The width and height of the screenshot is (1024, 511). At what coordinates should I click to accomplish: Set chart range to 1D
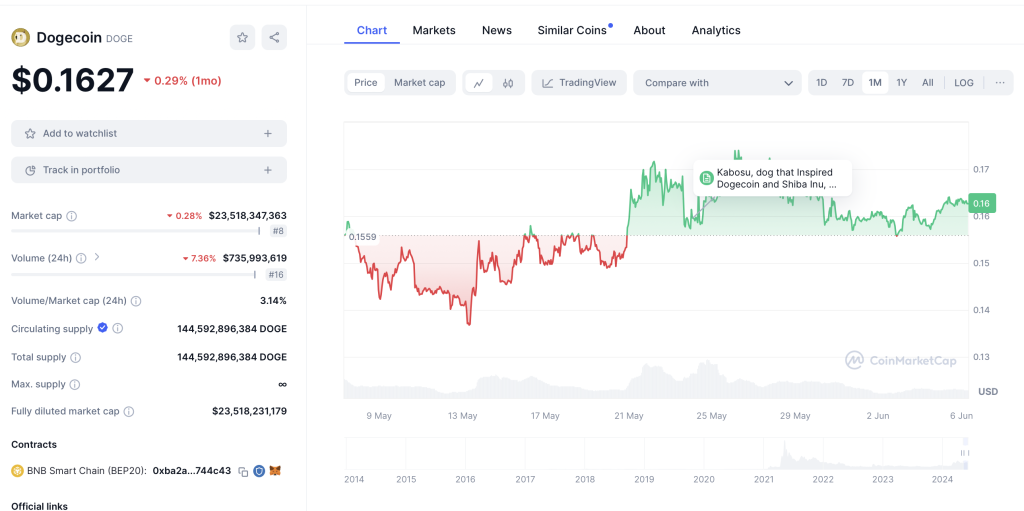pyautogui.click(x=822, y=83)
